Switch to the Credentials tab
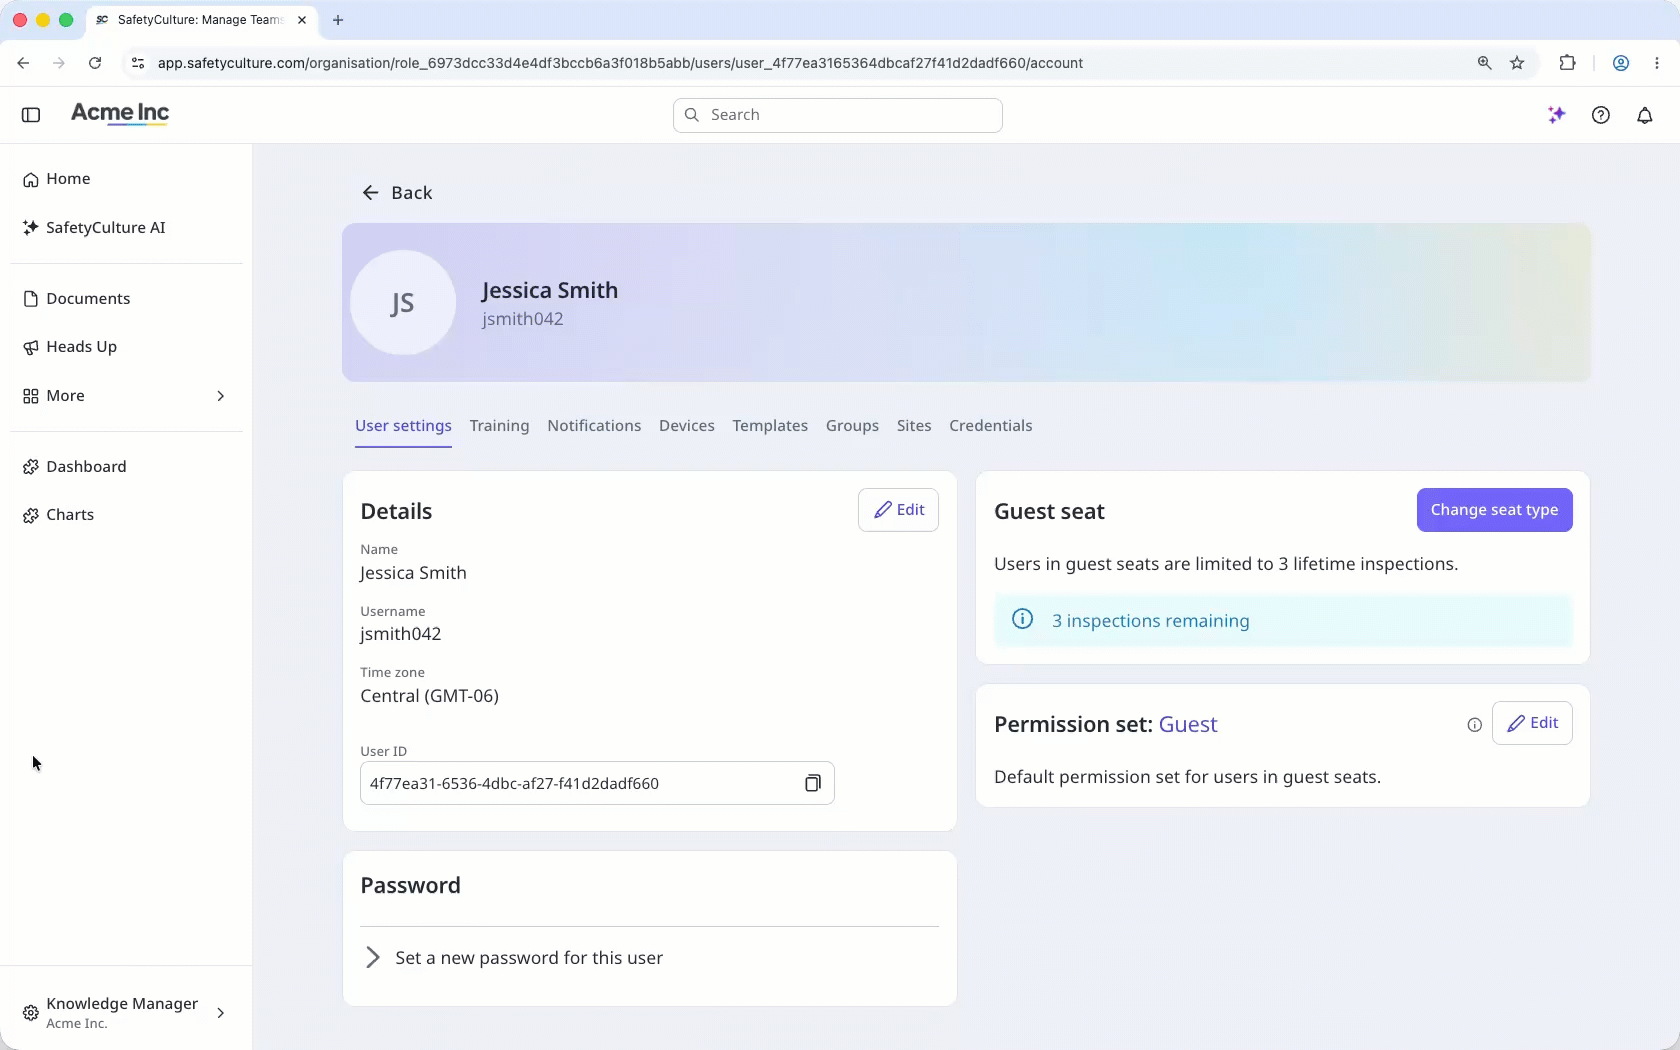Image resolution: width=1680 pixels, height=1050 pixels. coord(990,426)
